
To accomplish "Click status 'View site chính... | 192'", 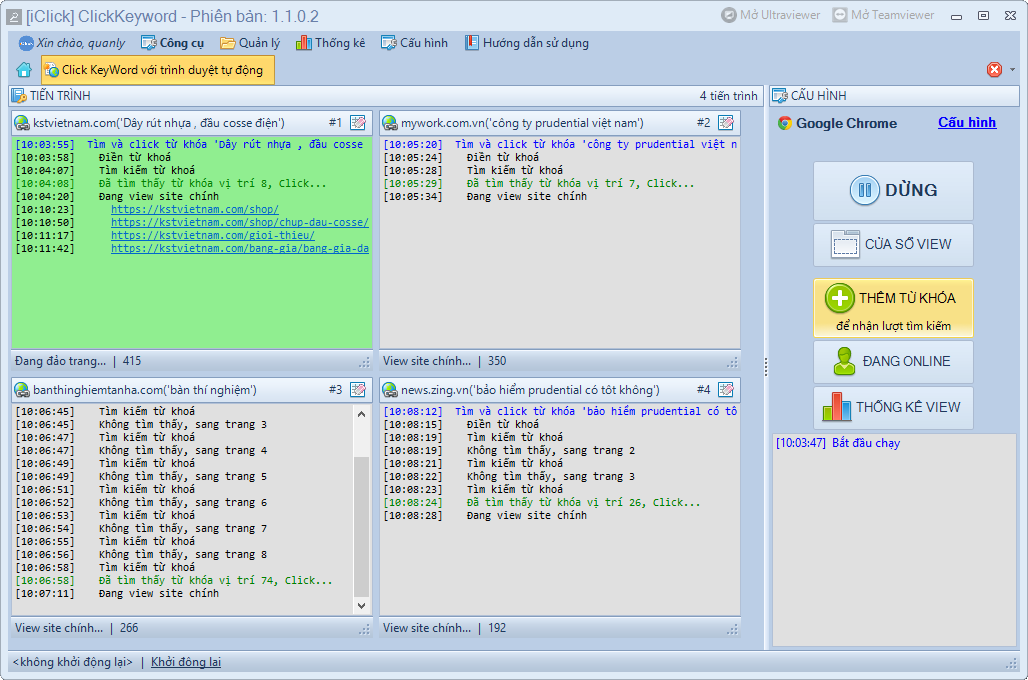I will [x=445, y=628].
